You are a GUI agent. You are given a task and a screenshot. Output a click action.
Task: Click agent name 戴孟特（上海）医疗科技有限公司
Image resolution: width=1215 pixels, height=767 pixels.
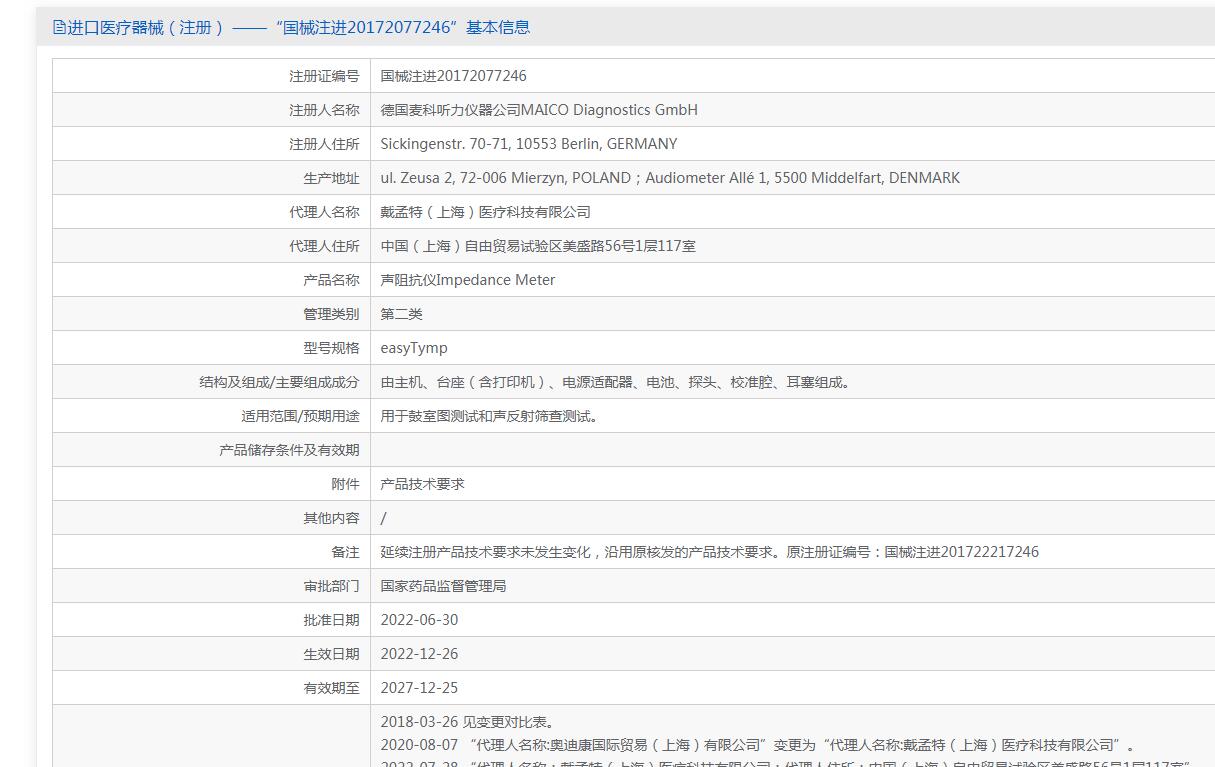[485, 212]
